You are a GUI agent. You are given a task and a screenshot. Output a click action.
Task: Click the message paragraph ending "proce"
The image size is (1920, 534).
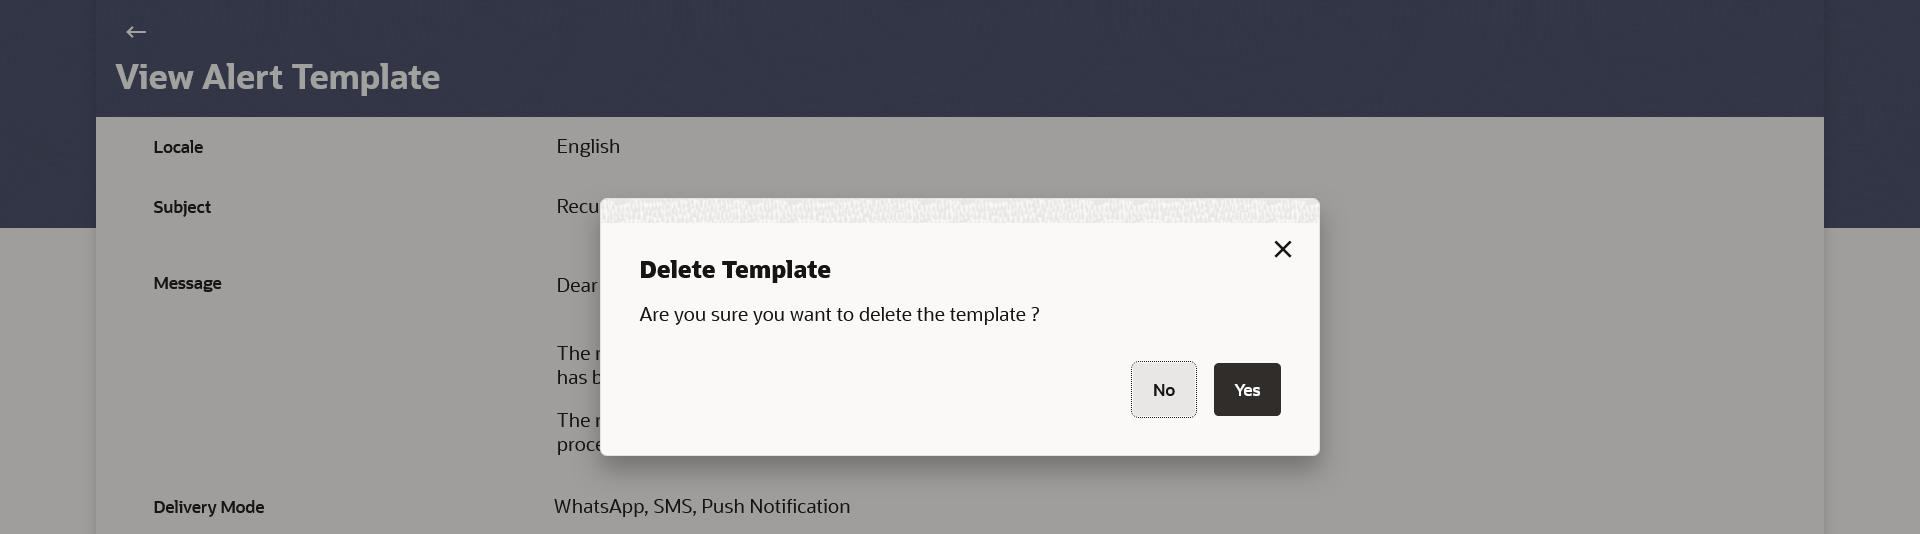tap(578, 433)
